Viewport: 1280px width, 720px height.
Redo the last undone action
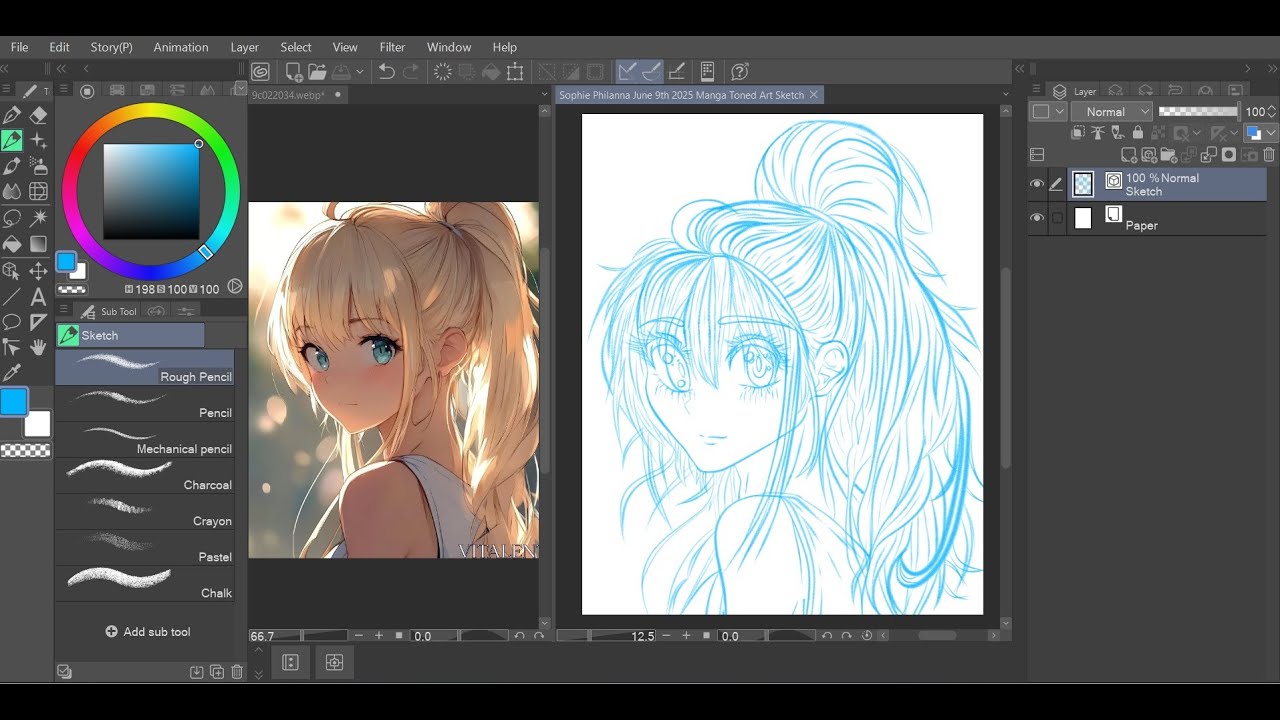(x=410, y=71)
